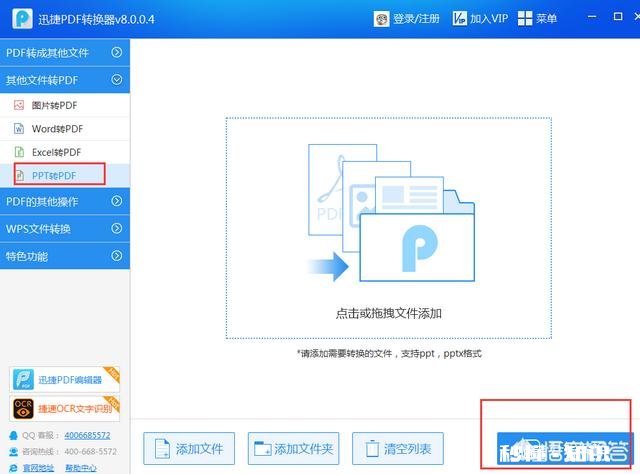Image resolution: width=640 pixels, height=474 pixels.
Task: Click chevron next to 特色功能
Action: click(117, 256)
